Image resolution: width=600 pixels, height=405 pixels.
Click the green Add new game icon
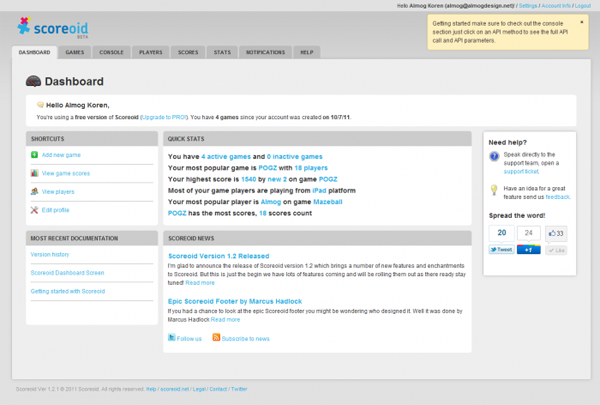click(x=34, y=155)
